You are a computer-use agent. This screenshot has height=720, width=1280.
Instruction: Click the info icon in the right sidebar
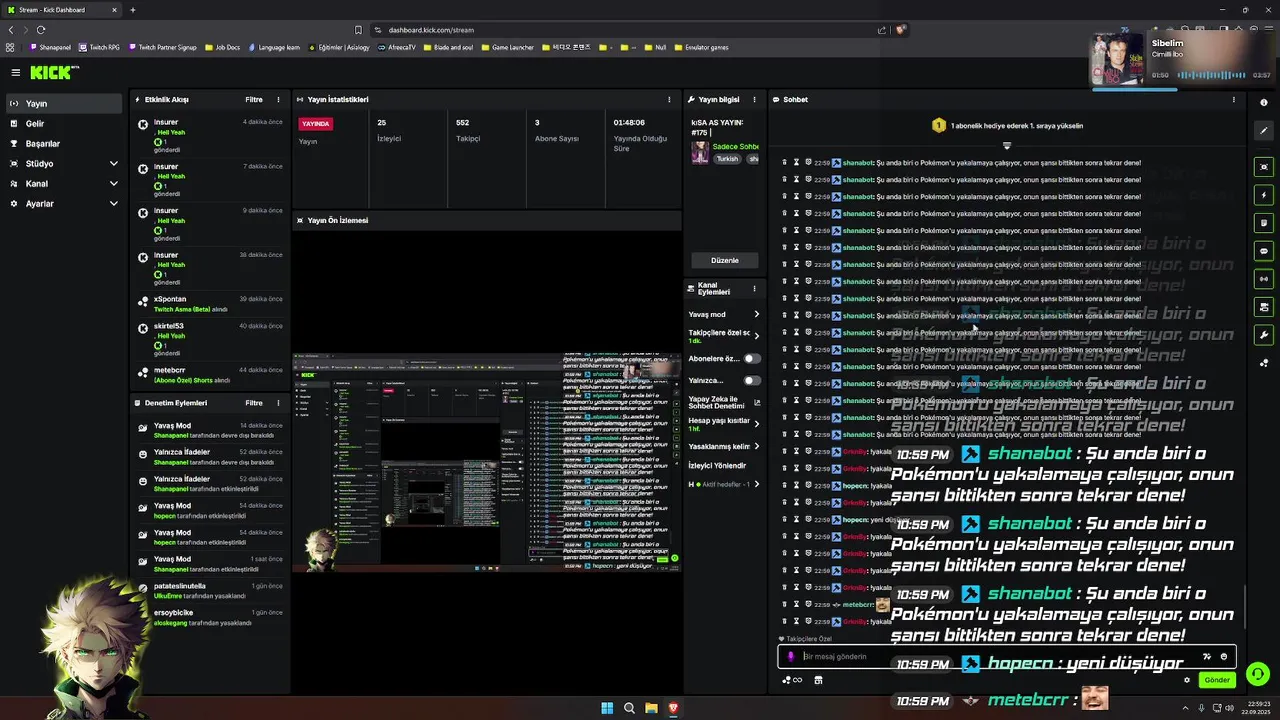(1264, 103)
